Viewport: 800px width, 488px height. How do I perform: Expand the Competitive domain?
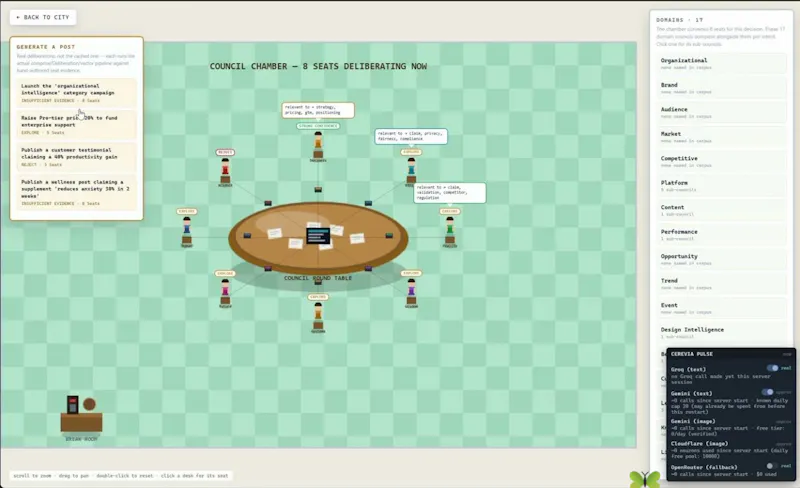(x=721, y=161)
